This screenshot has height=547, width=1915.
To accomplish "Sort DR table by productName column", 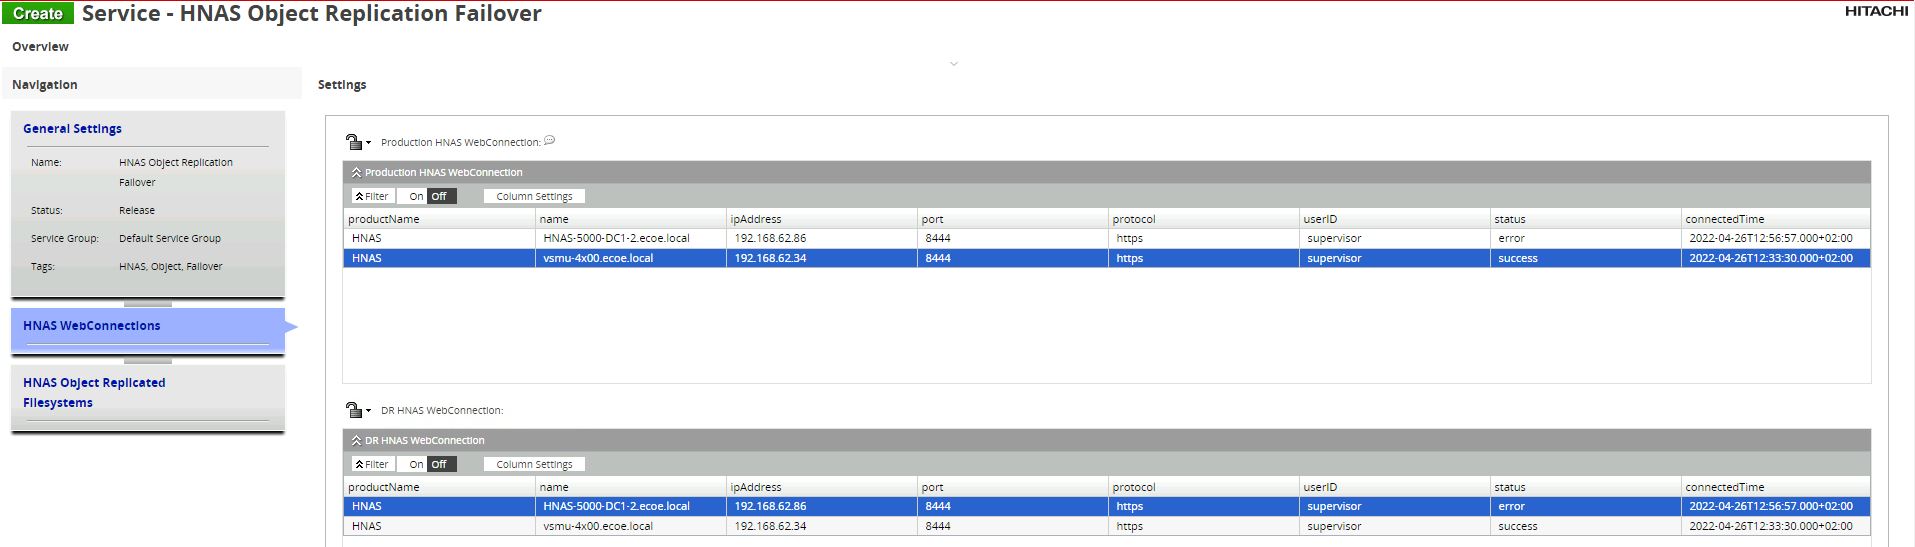I will [x=438, y=487].
